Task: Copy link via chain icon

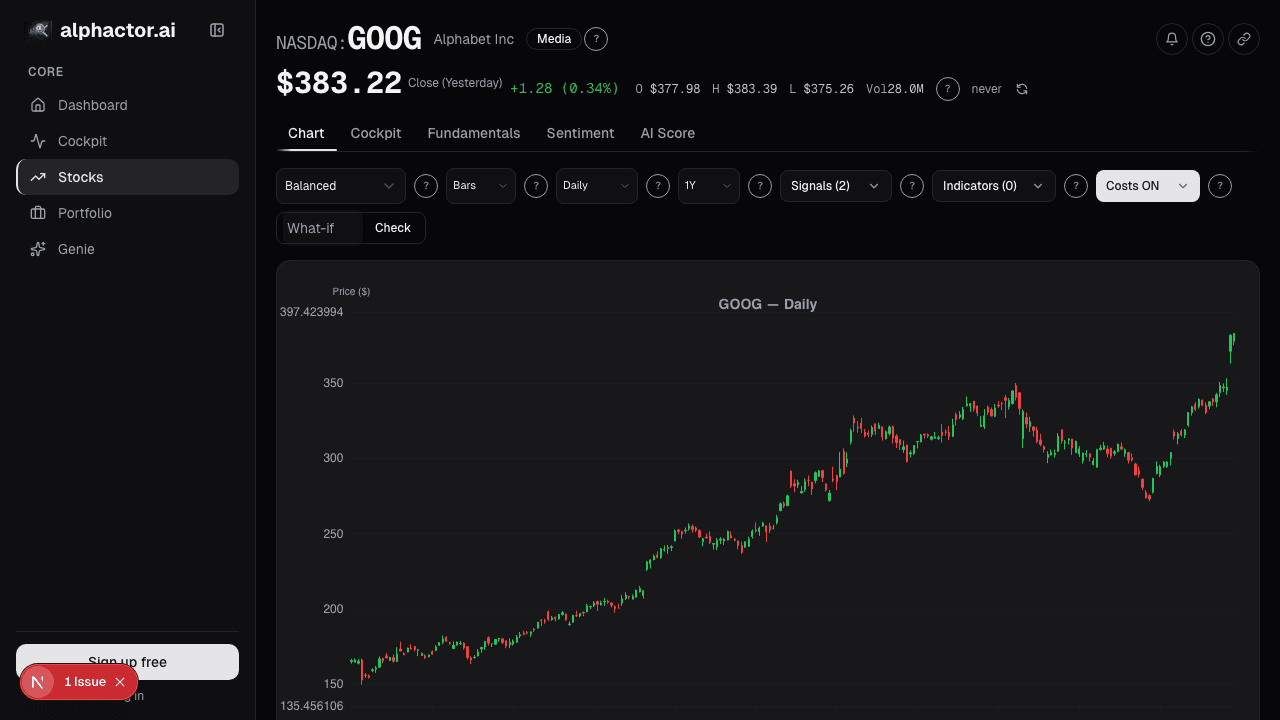Action: pyautogui.click(x=1244, y=39)
